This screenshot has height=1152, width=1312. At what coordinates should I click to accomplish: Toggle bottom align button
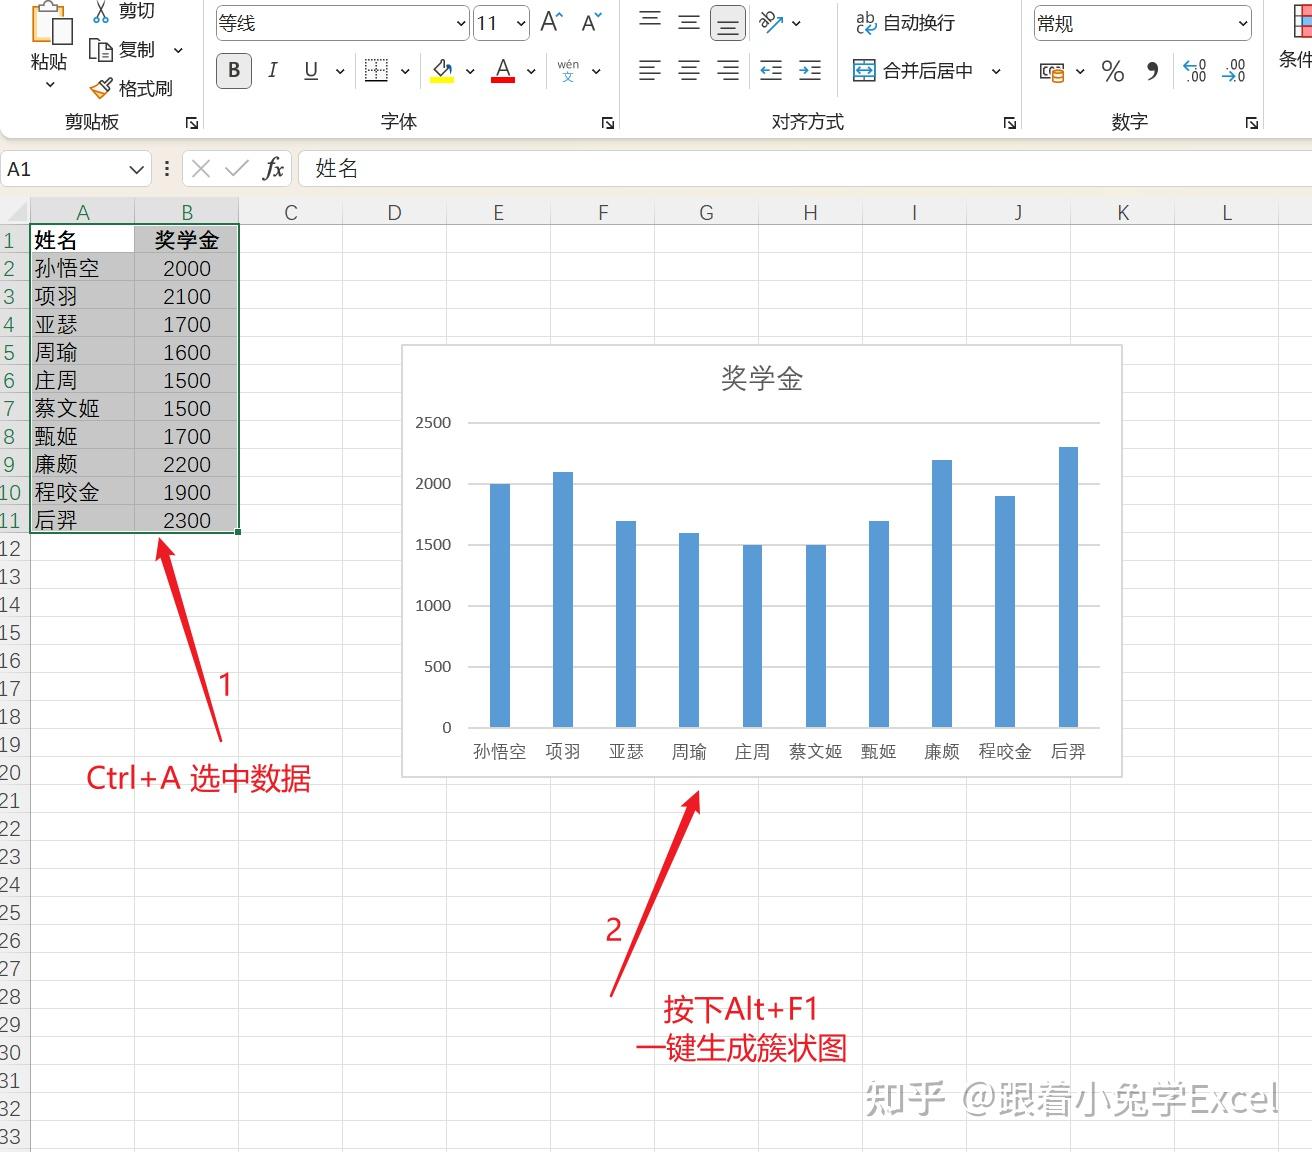tap(728, 23)
